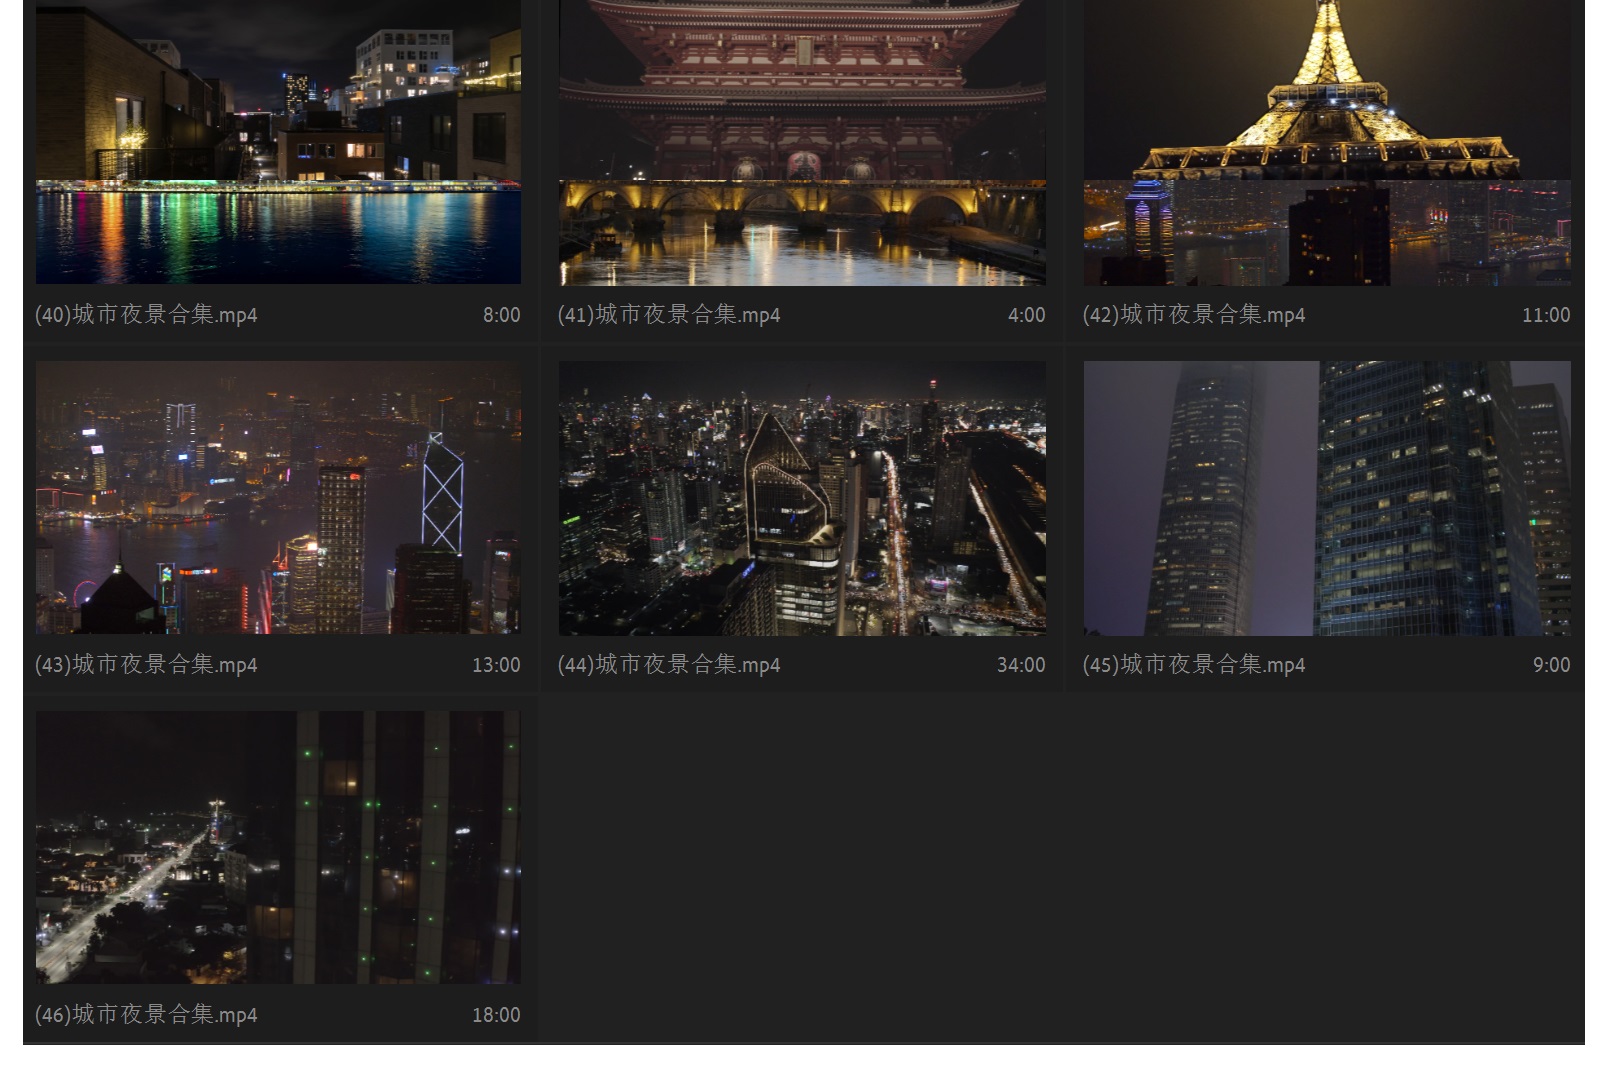
Task: Click the 8:00 duration of clip 40
Action: click(x=502, y=315)
